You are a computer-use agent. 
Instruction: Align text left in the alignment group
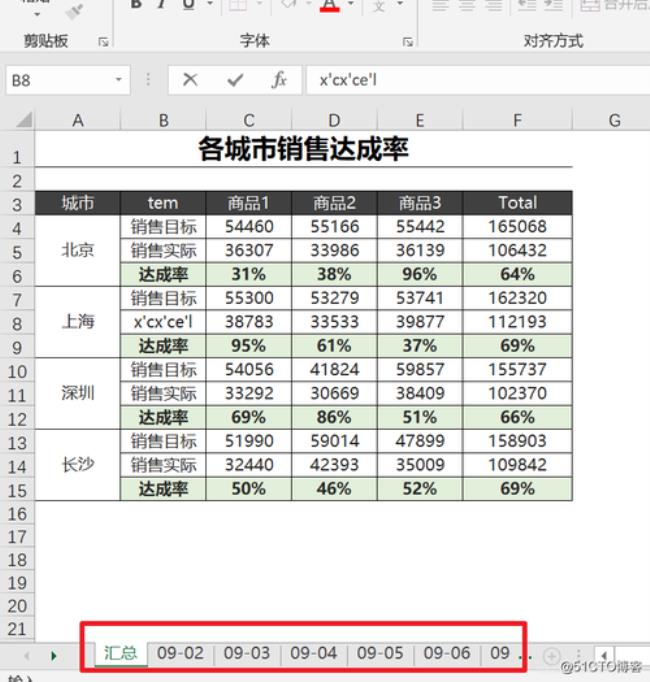point(440,5)
